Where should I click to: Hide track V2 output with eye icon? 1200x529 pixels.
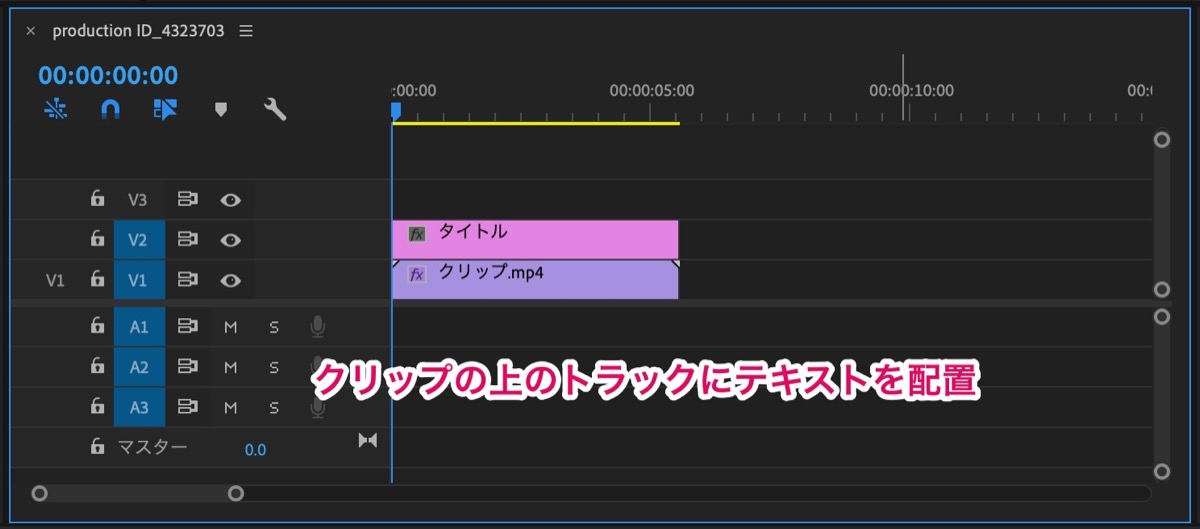point(231,240)
